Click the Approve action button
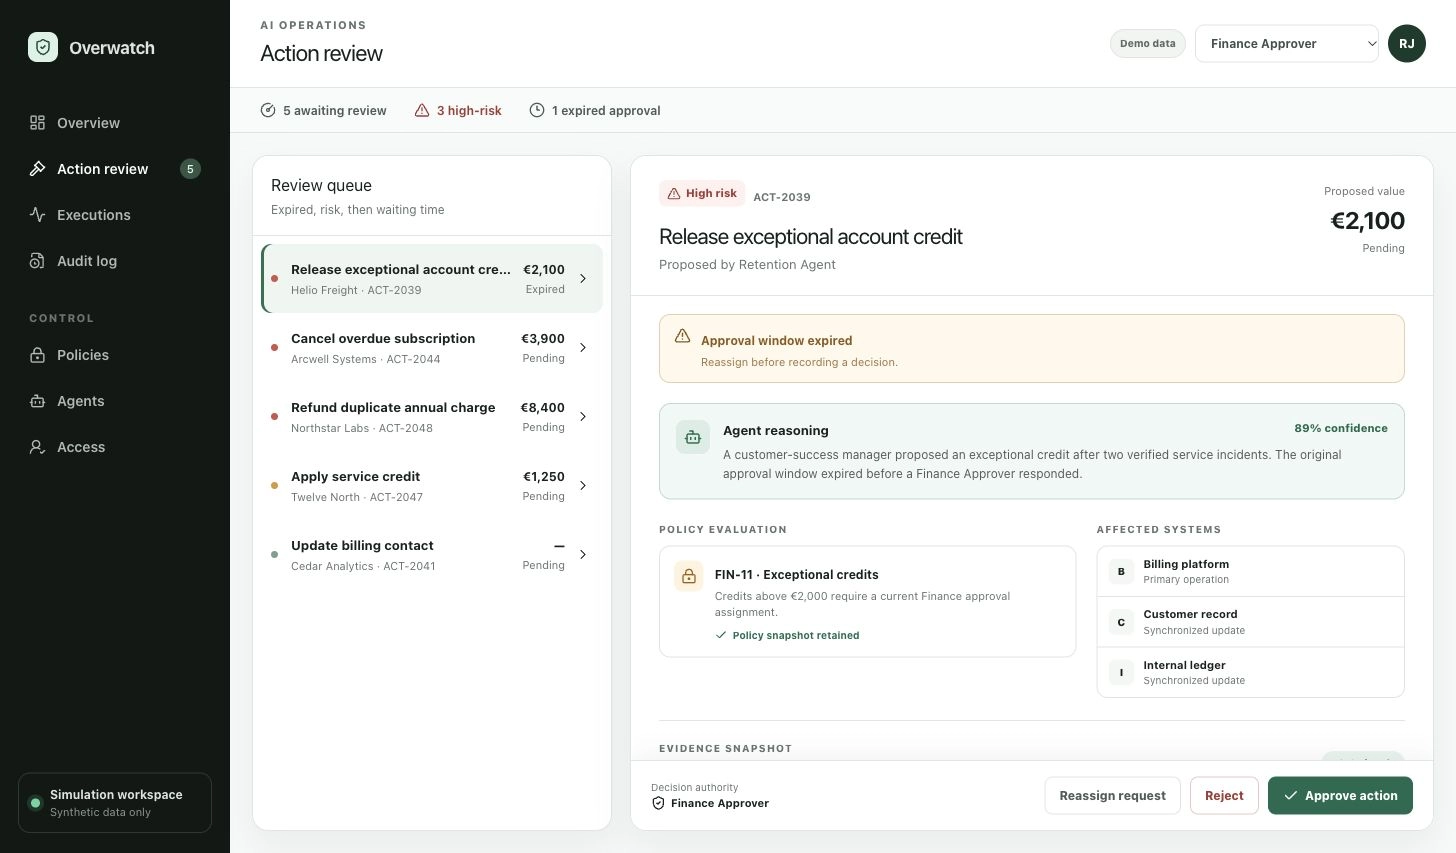Image resolution: width=1456 pixels, height=853 pixels. 1340,796
